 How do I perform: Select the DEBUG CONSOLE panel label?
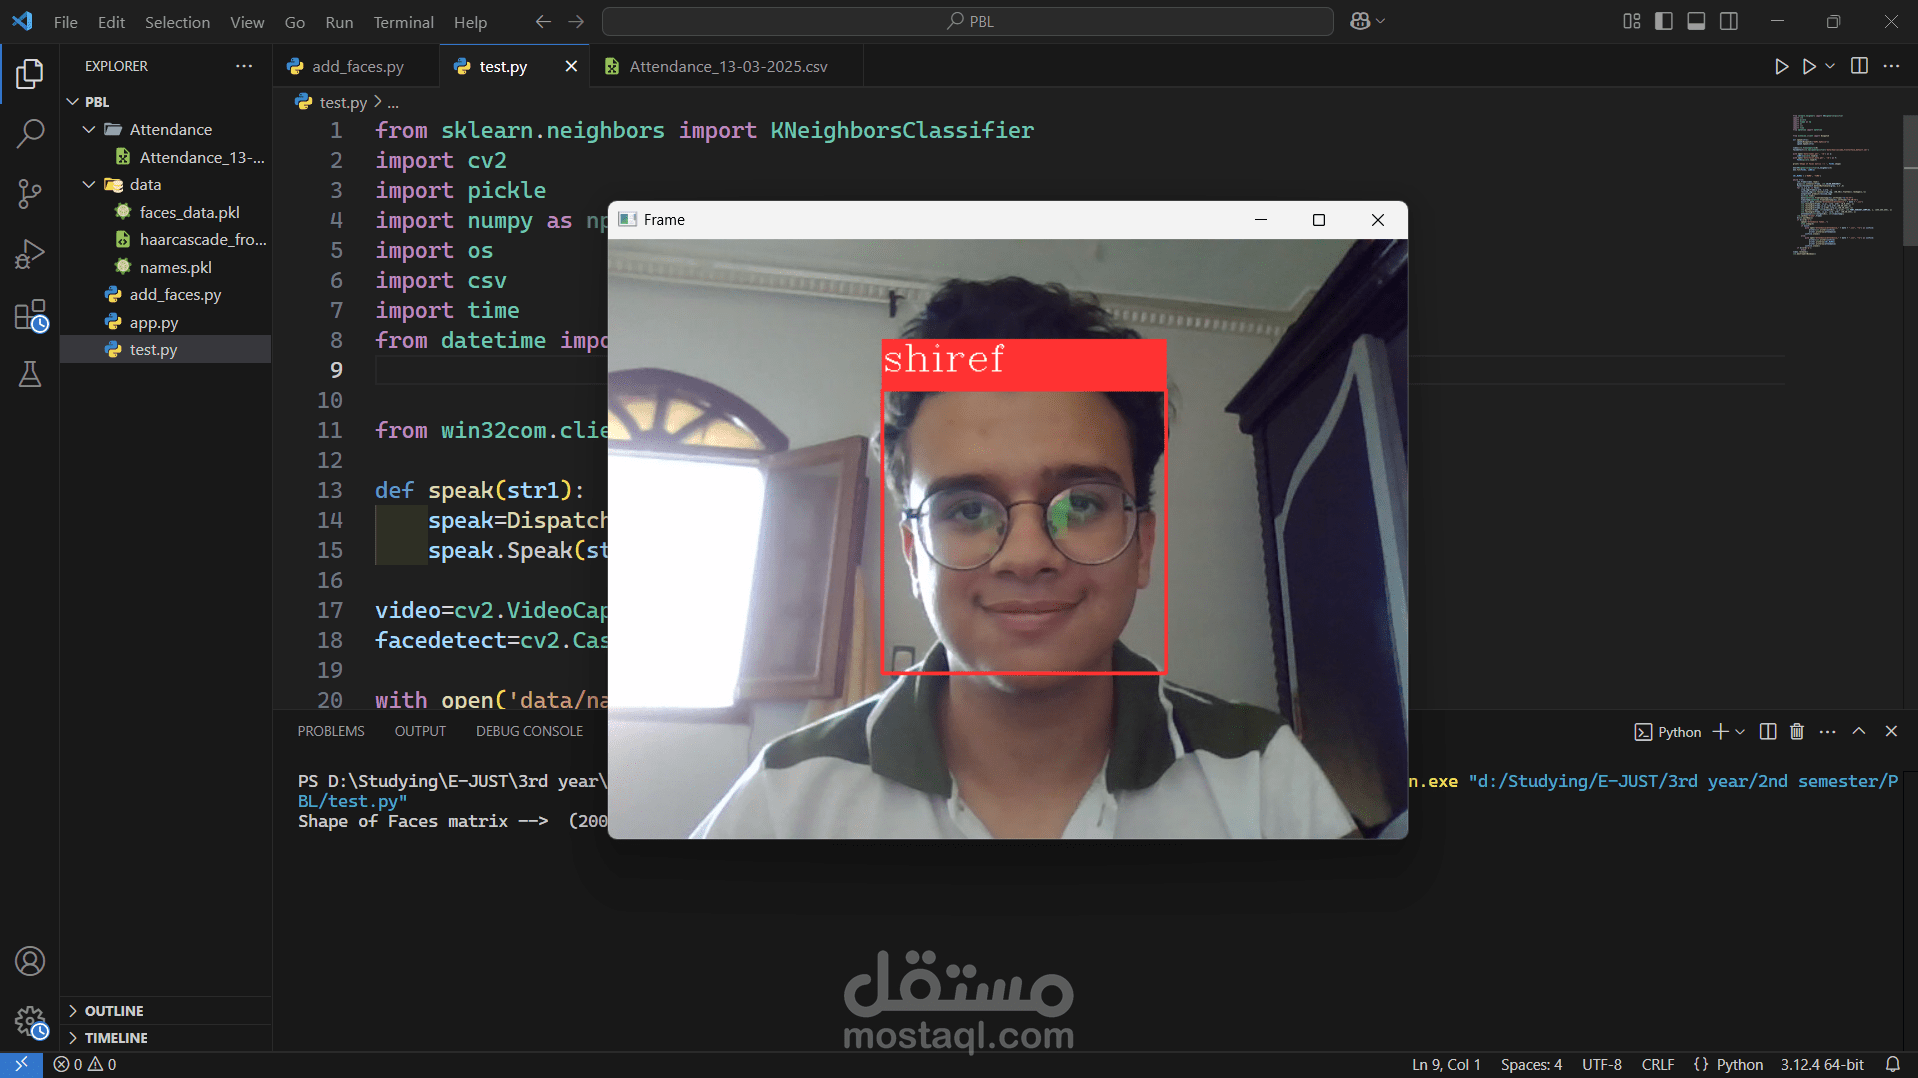pos(529,731)
